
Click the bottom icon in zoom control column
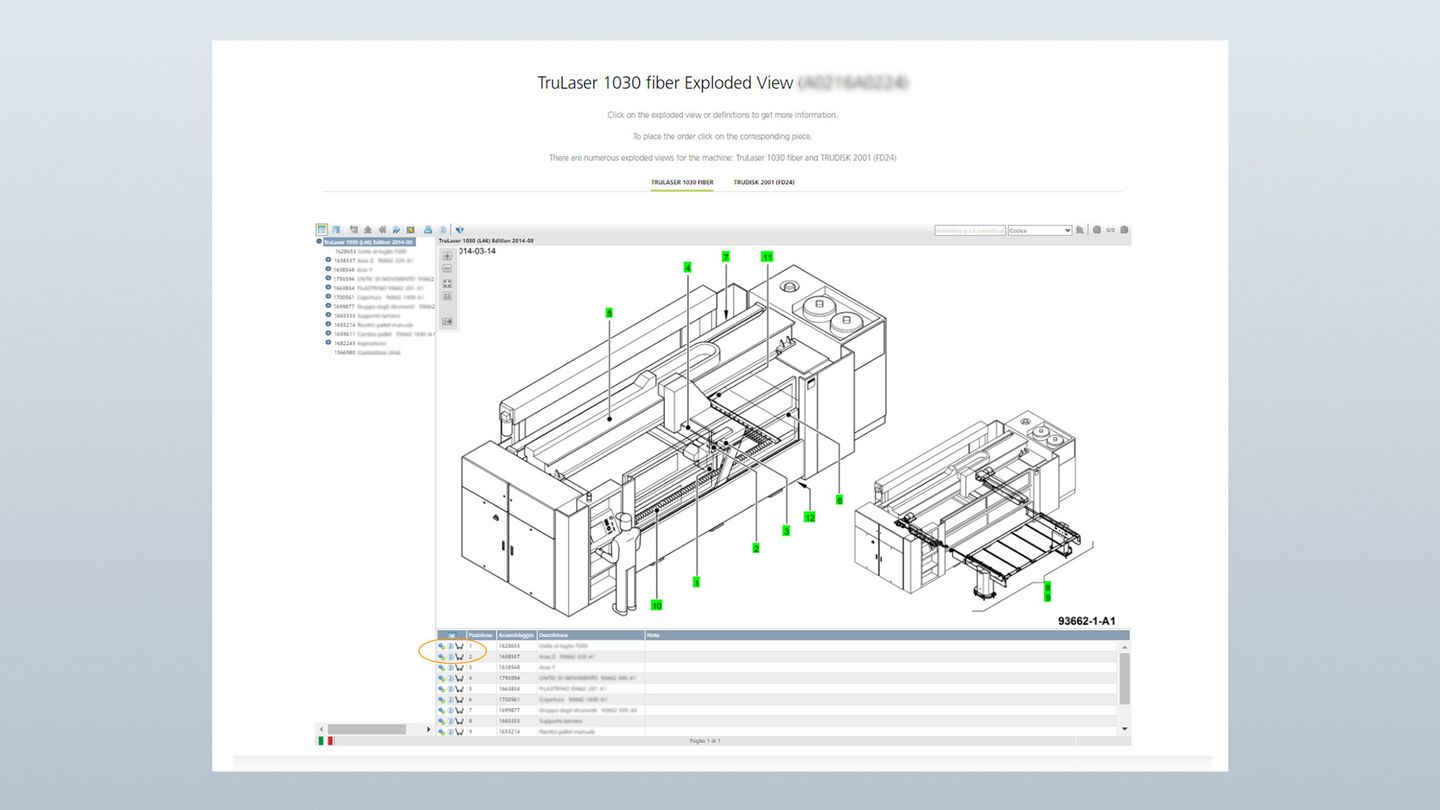[447, 322]
